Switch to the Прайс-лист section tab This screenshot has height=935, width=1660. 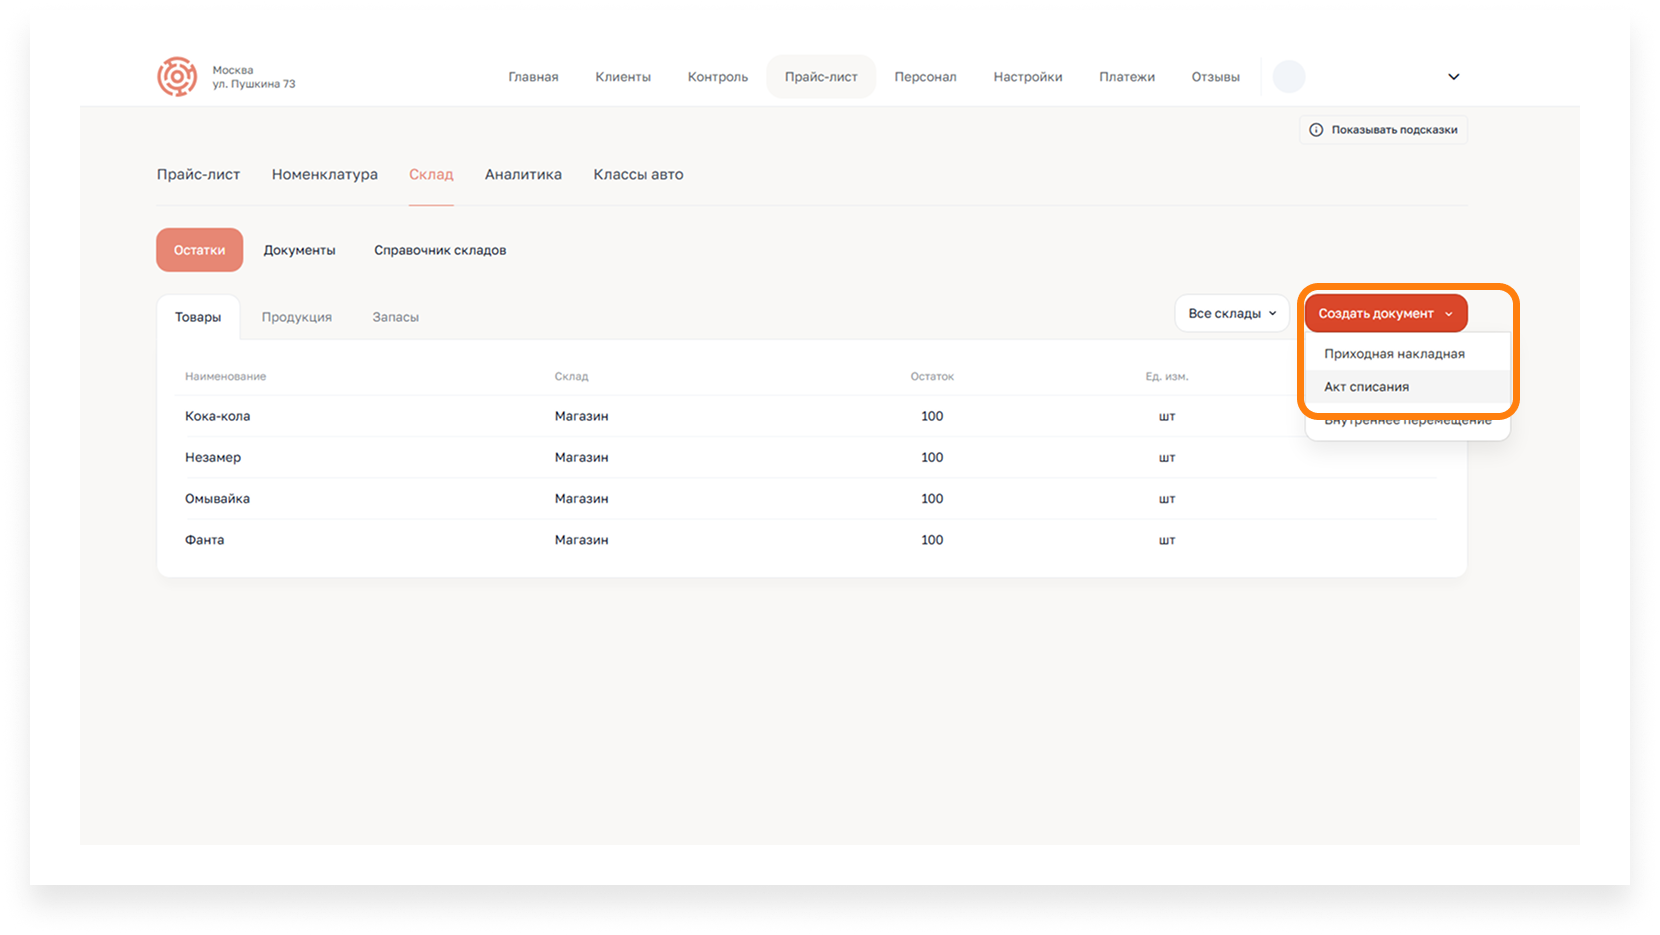(198, 174)
